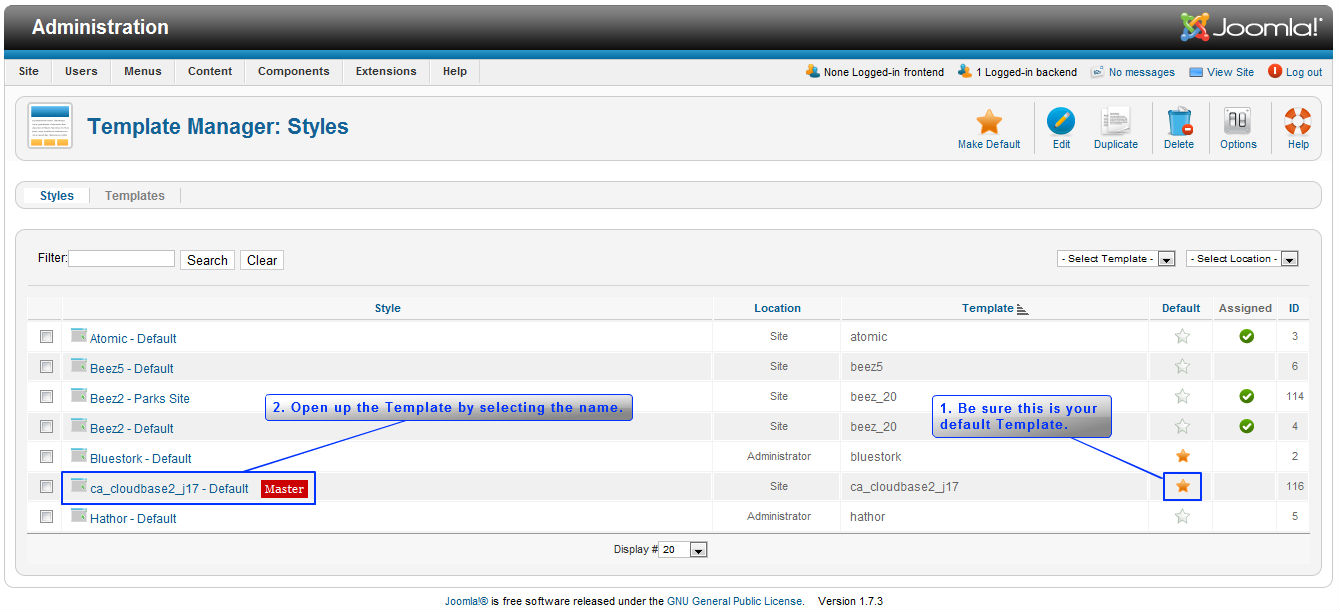Image resolution: width=1340 pixels, height=612 pixels.
Task: Click the default star for Hathor - Default
Action: coord(1182,517)
